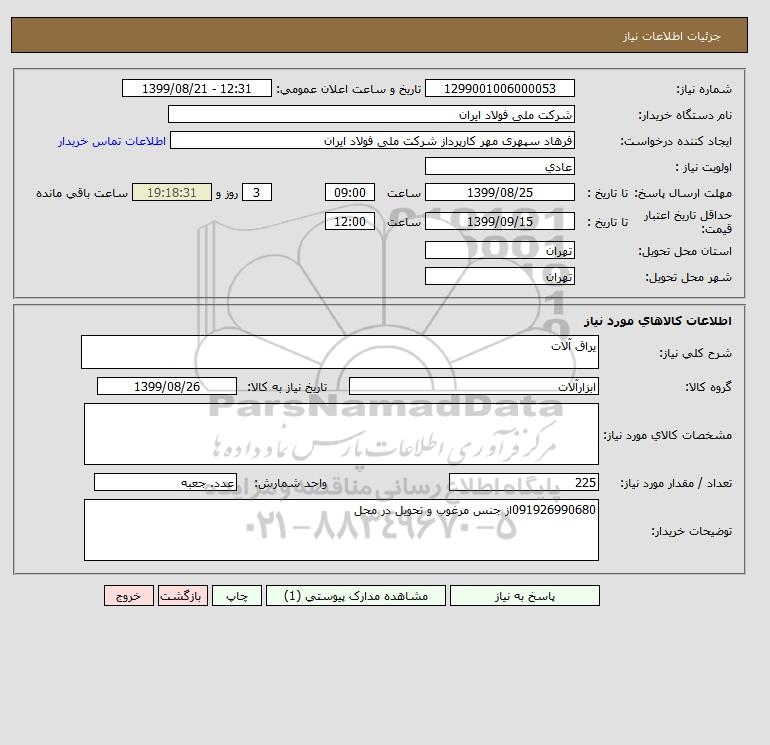Click اطلاعات کالاهای مورد نیاز section heading
The image size is (770, 745).
tap(658, 321)
